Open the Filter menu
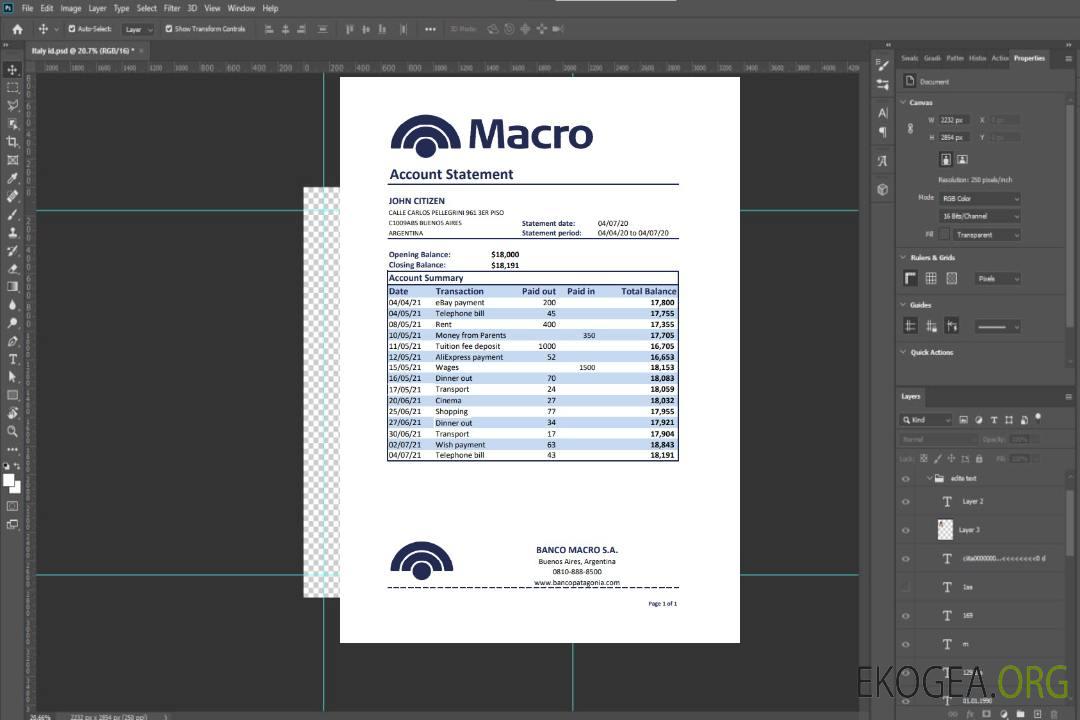This screenshot has height=720, width=1080. point(172,8)
